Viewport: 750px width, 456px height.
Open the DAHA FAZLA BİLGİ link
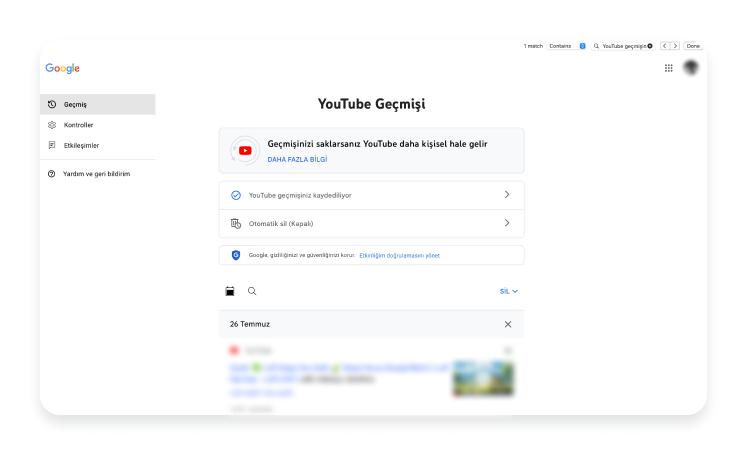pyautogui.click(x=298, y=159)
